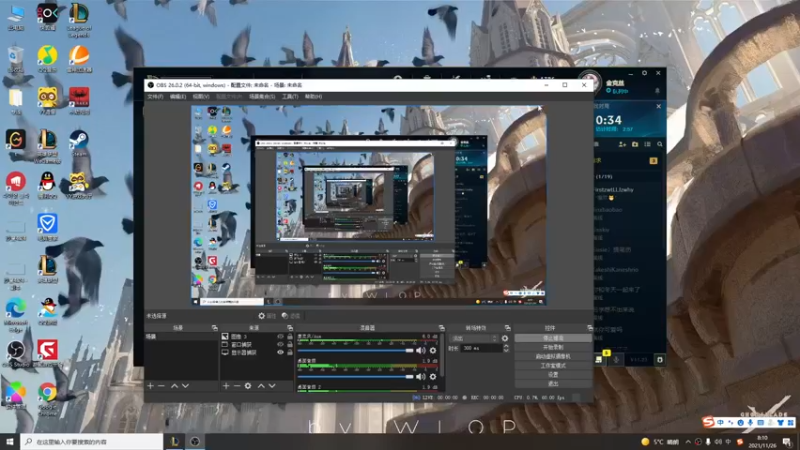Move source down in Sources panel
The image size is (800, 450).
point(272,386)
